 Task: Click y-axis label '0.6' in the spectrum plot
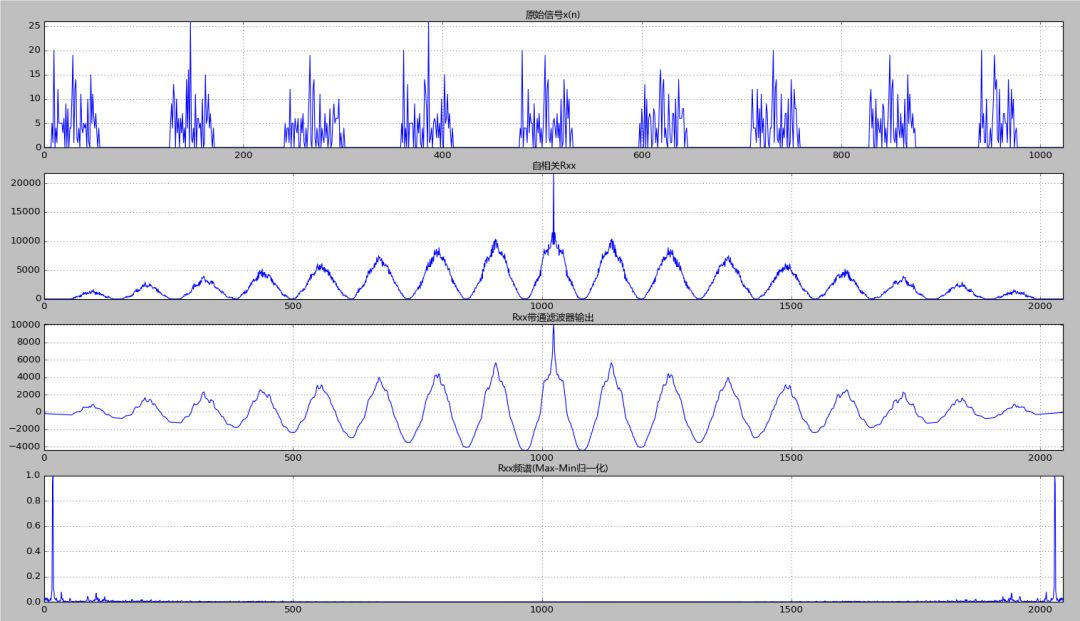pyautogui.click(x=33, y=526)
